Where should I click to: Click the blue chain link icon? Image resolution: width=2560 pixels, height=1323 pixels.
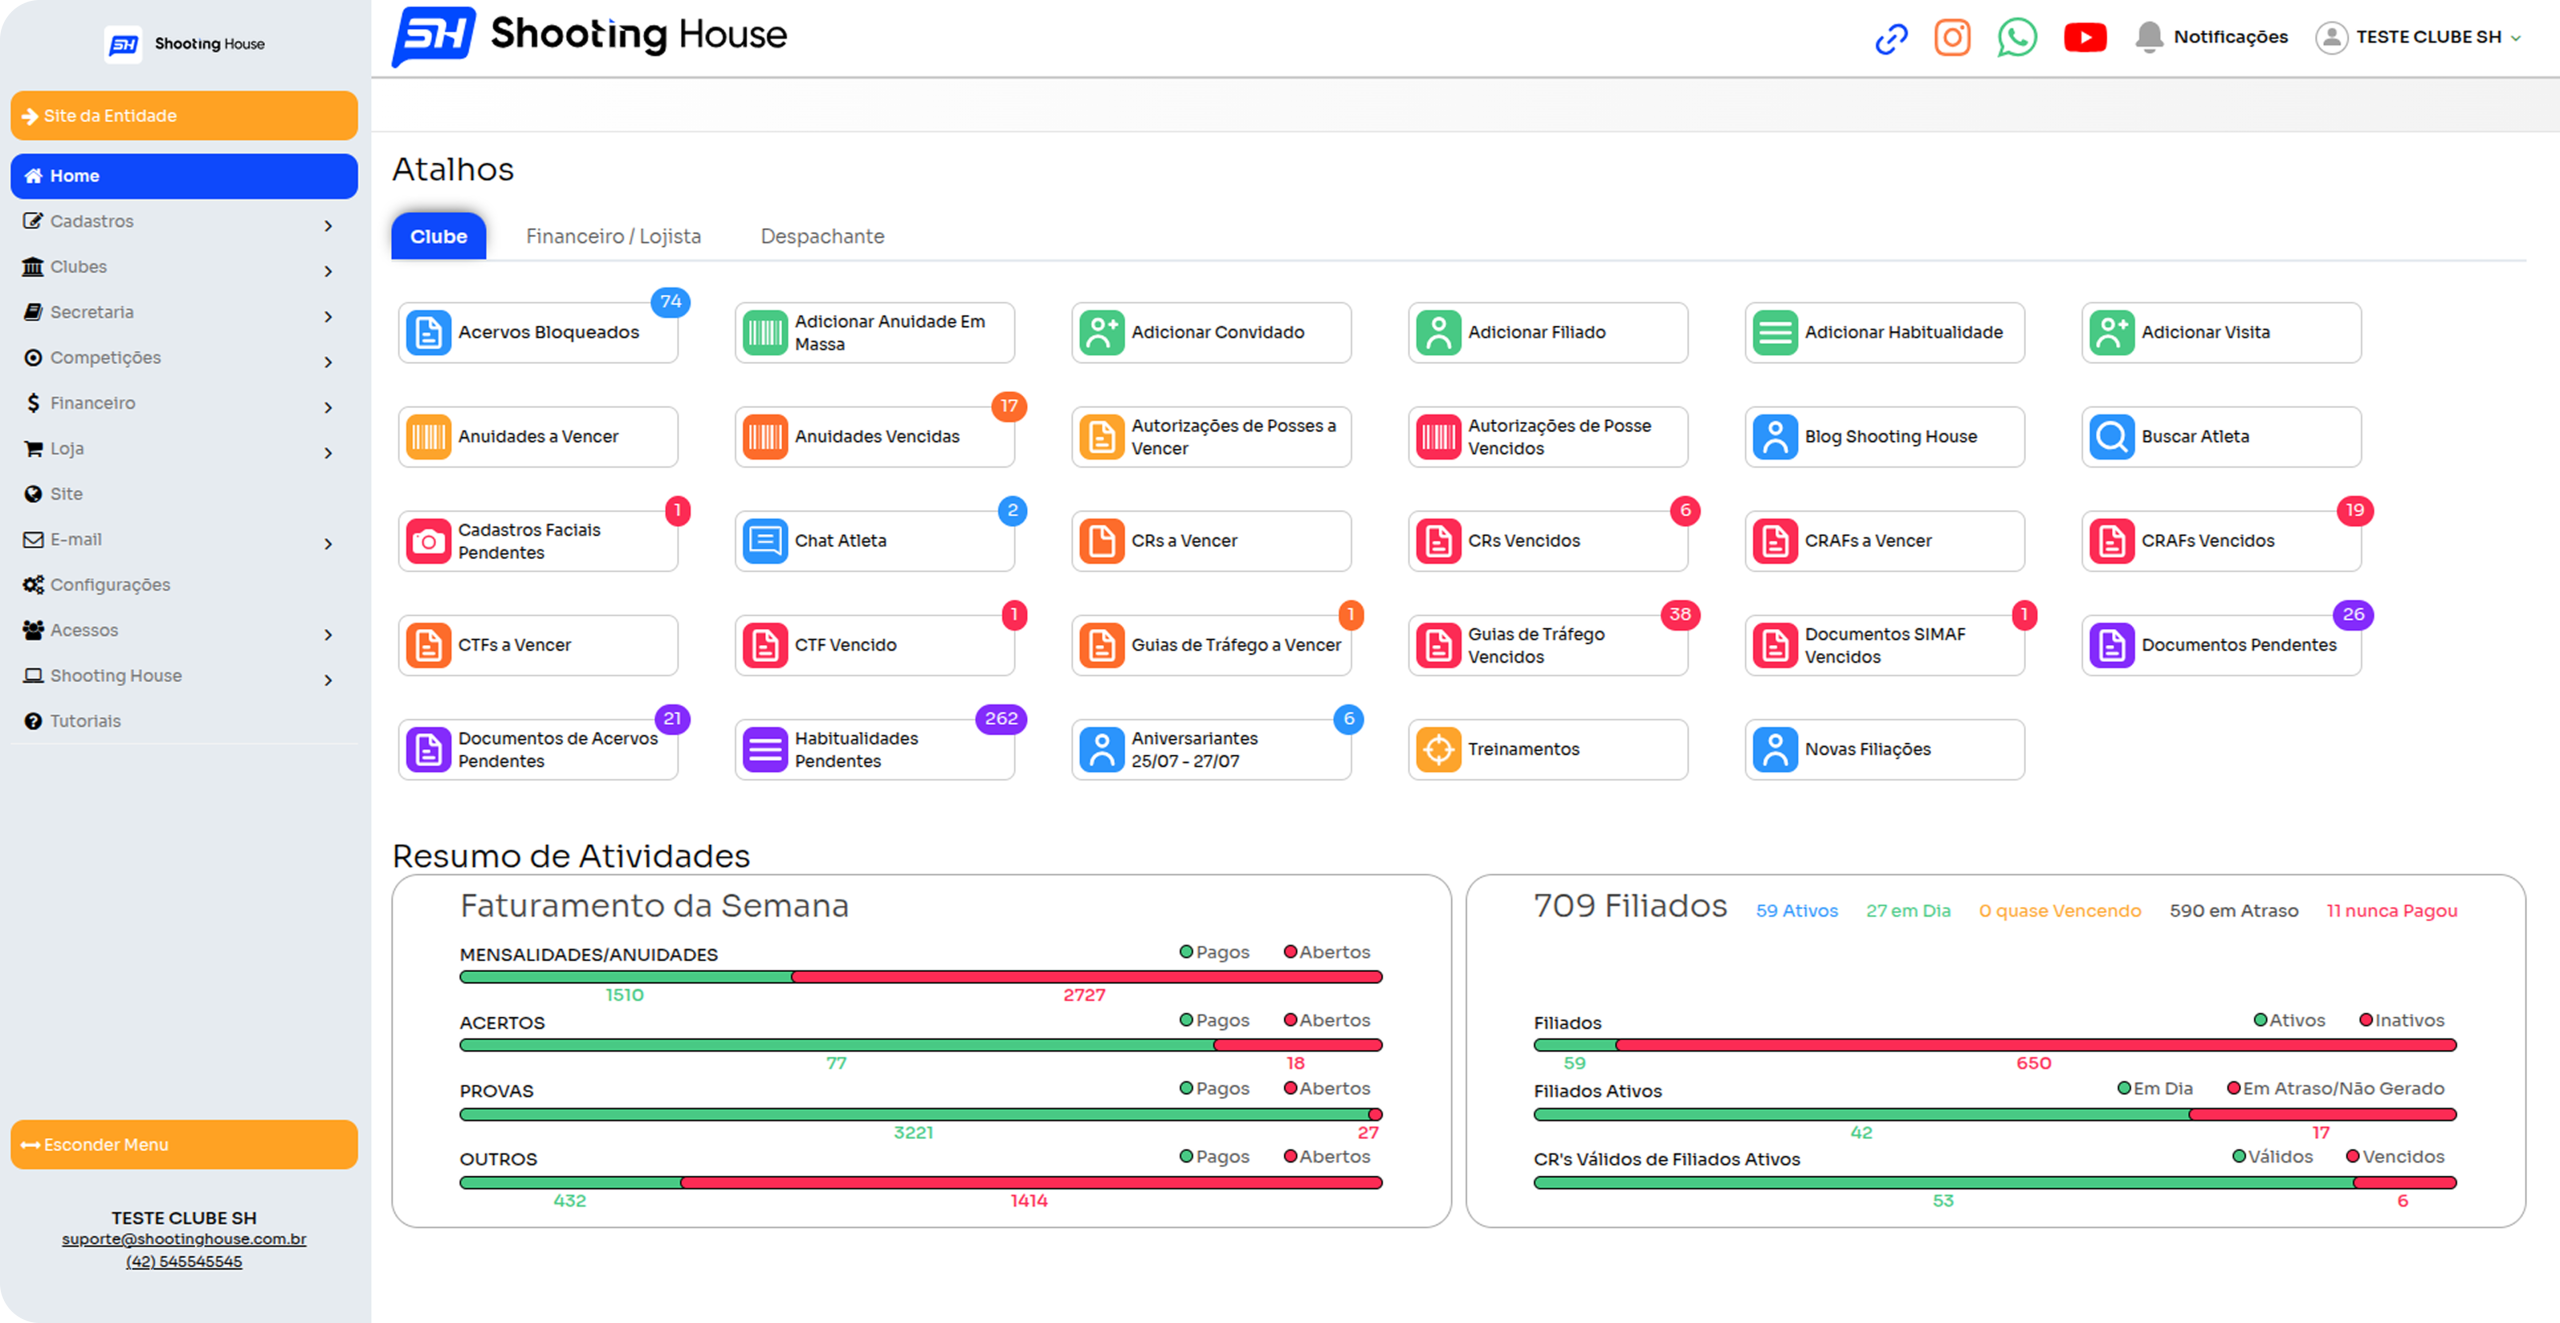tap(1891, 39)
